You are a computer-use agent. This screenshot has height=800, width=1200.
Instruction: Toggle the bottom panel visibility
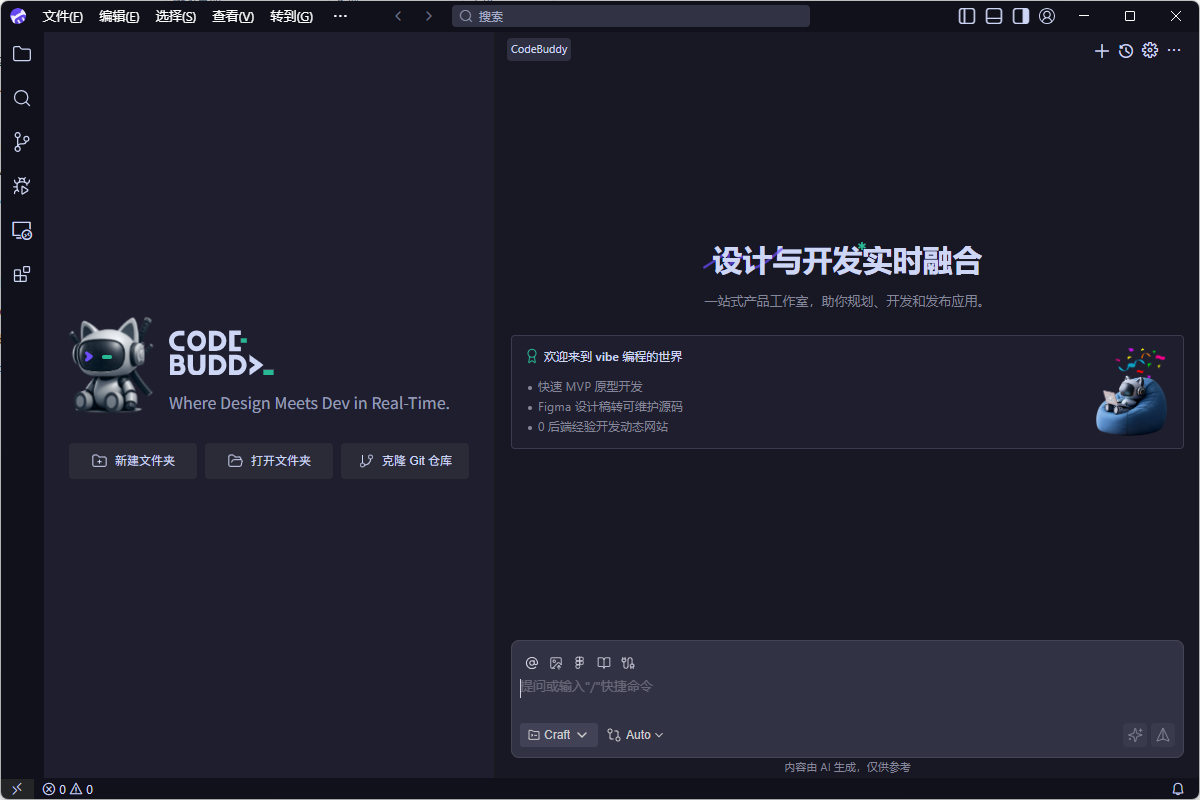click(x=993, y=16)
